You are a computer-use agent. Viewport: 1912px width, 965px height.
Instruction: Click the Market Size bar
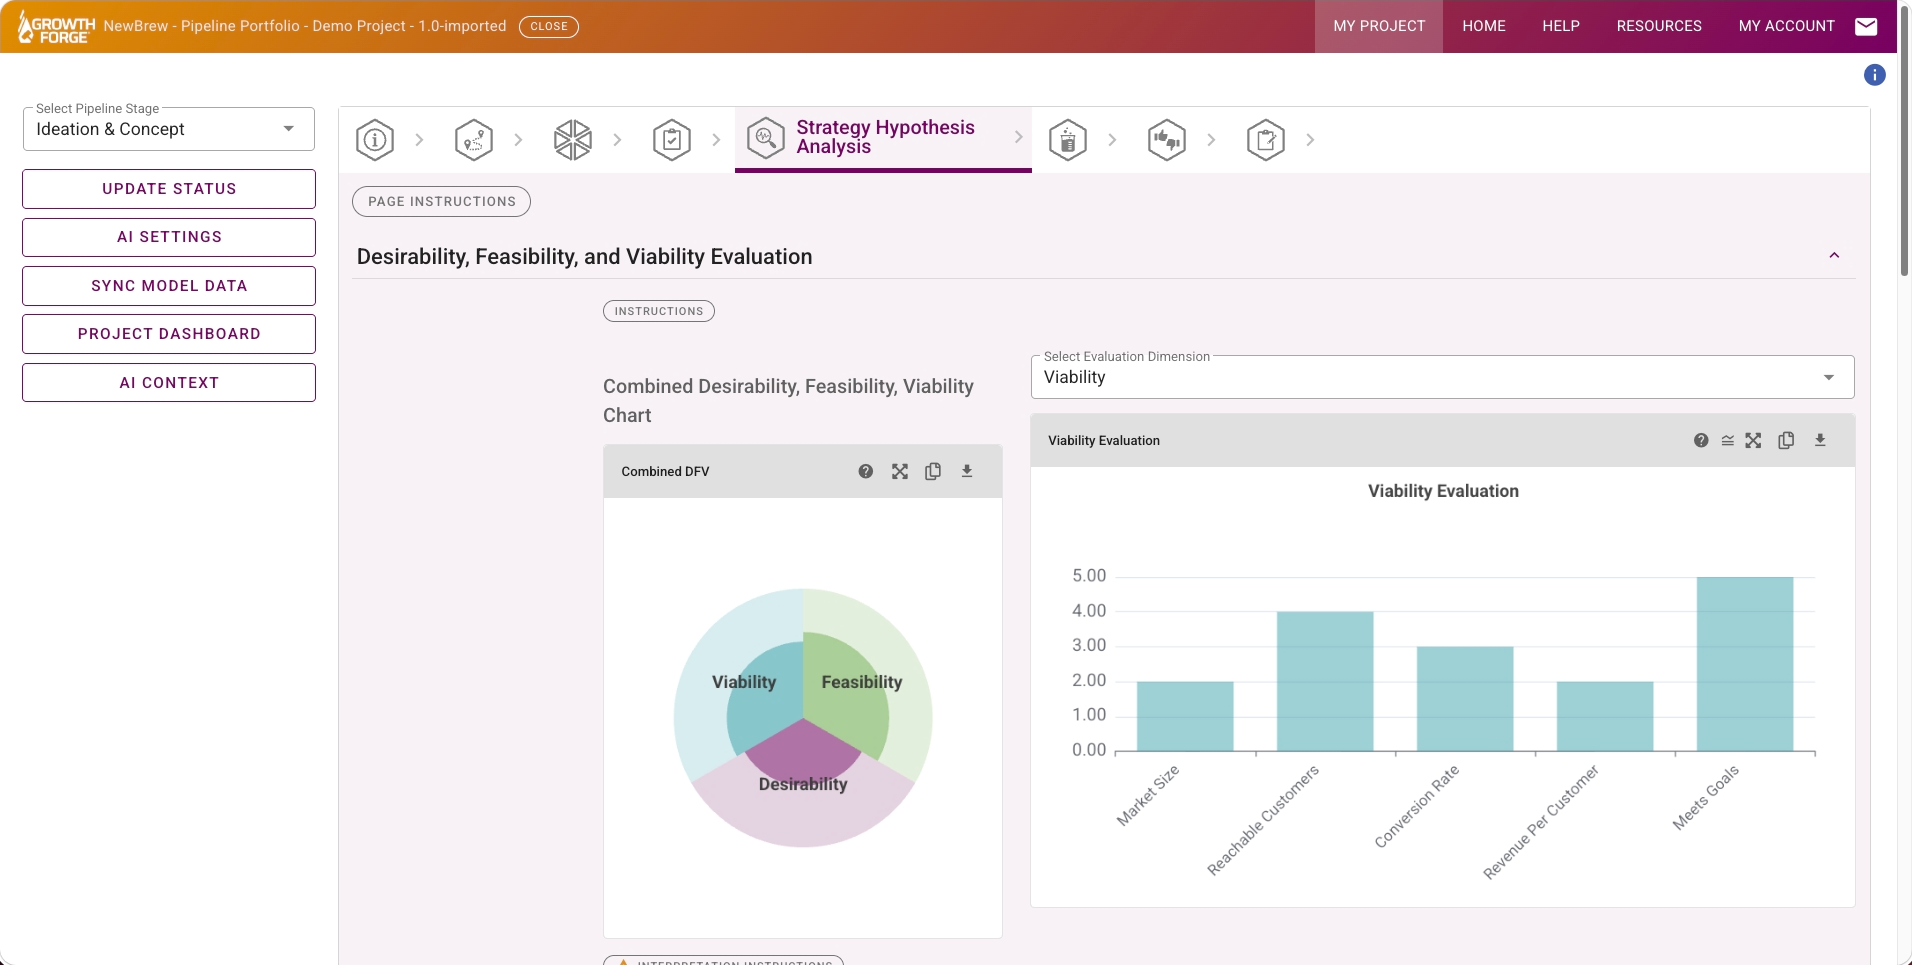[1185, 716]
